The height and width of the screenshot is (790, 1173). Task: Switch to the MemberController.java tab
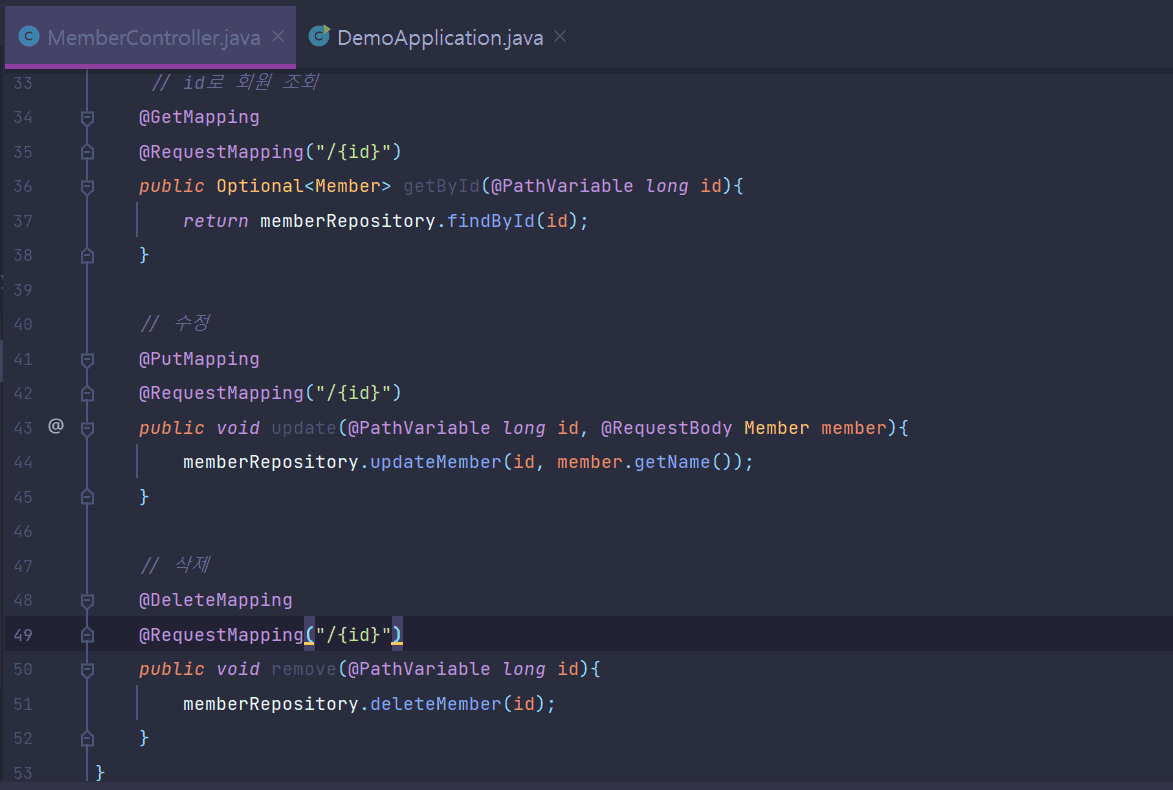pyautogui.click(x=150, y=37)
